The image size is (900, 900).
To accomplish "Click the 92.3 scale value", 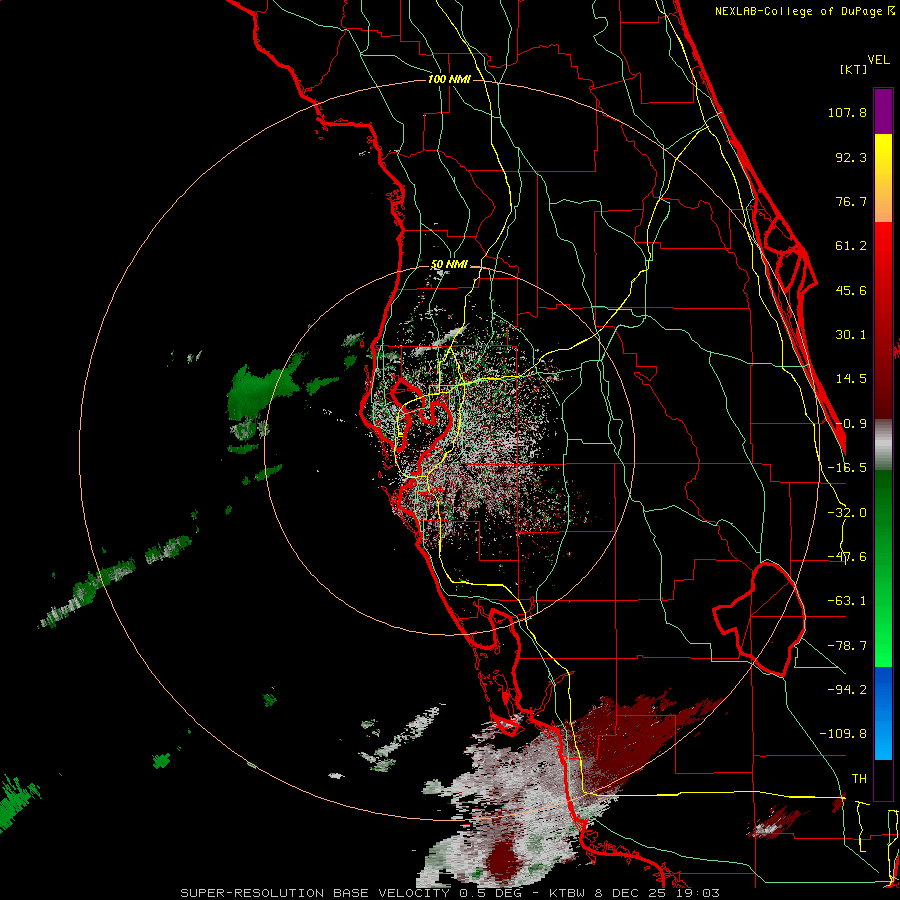I will tap(851, 157).
